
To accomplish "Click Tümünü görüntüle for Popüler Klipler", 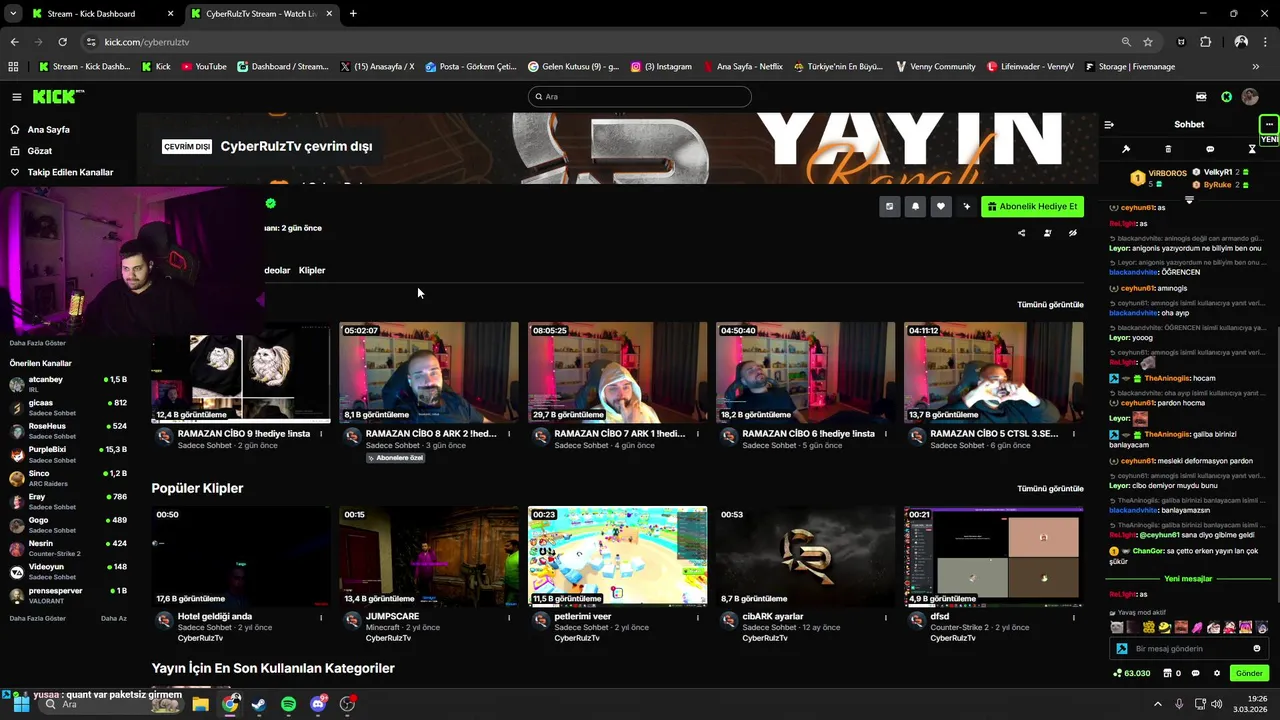I will pos(1050,489).
